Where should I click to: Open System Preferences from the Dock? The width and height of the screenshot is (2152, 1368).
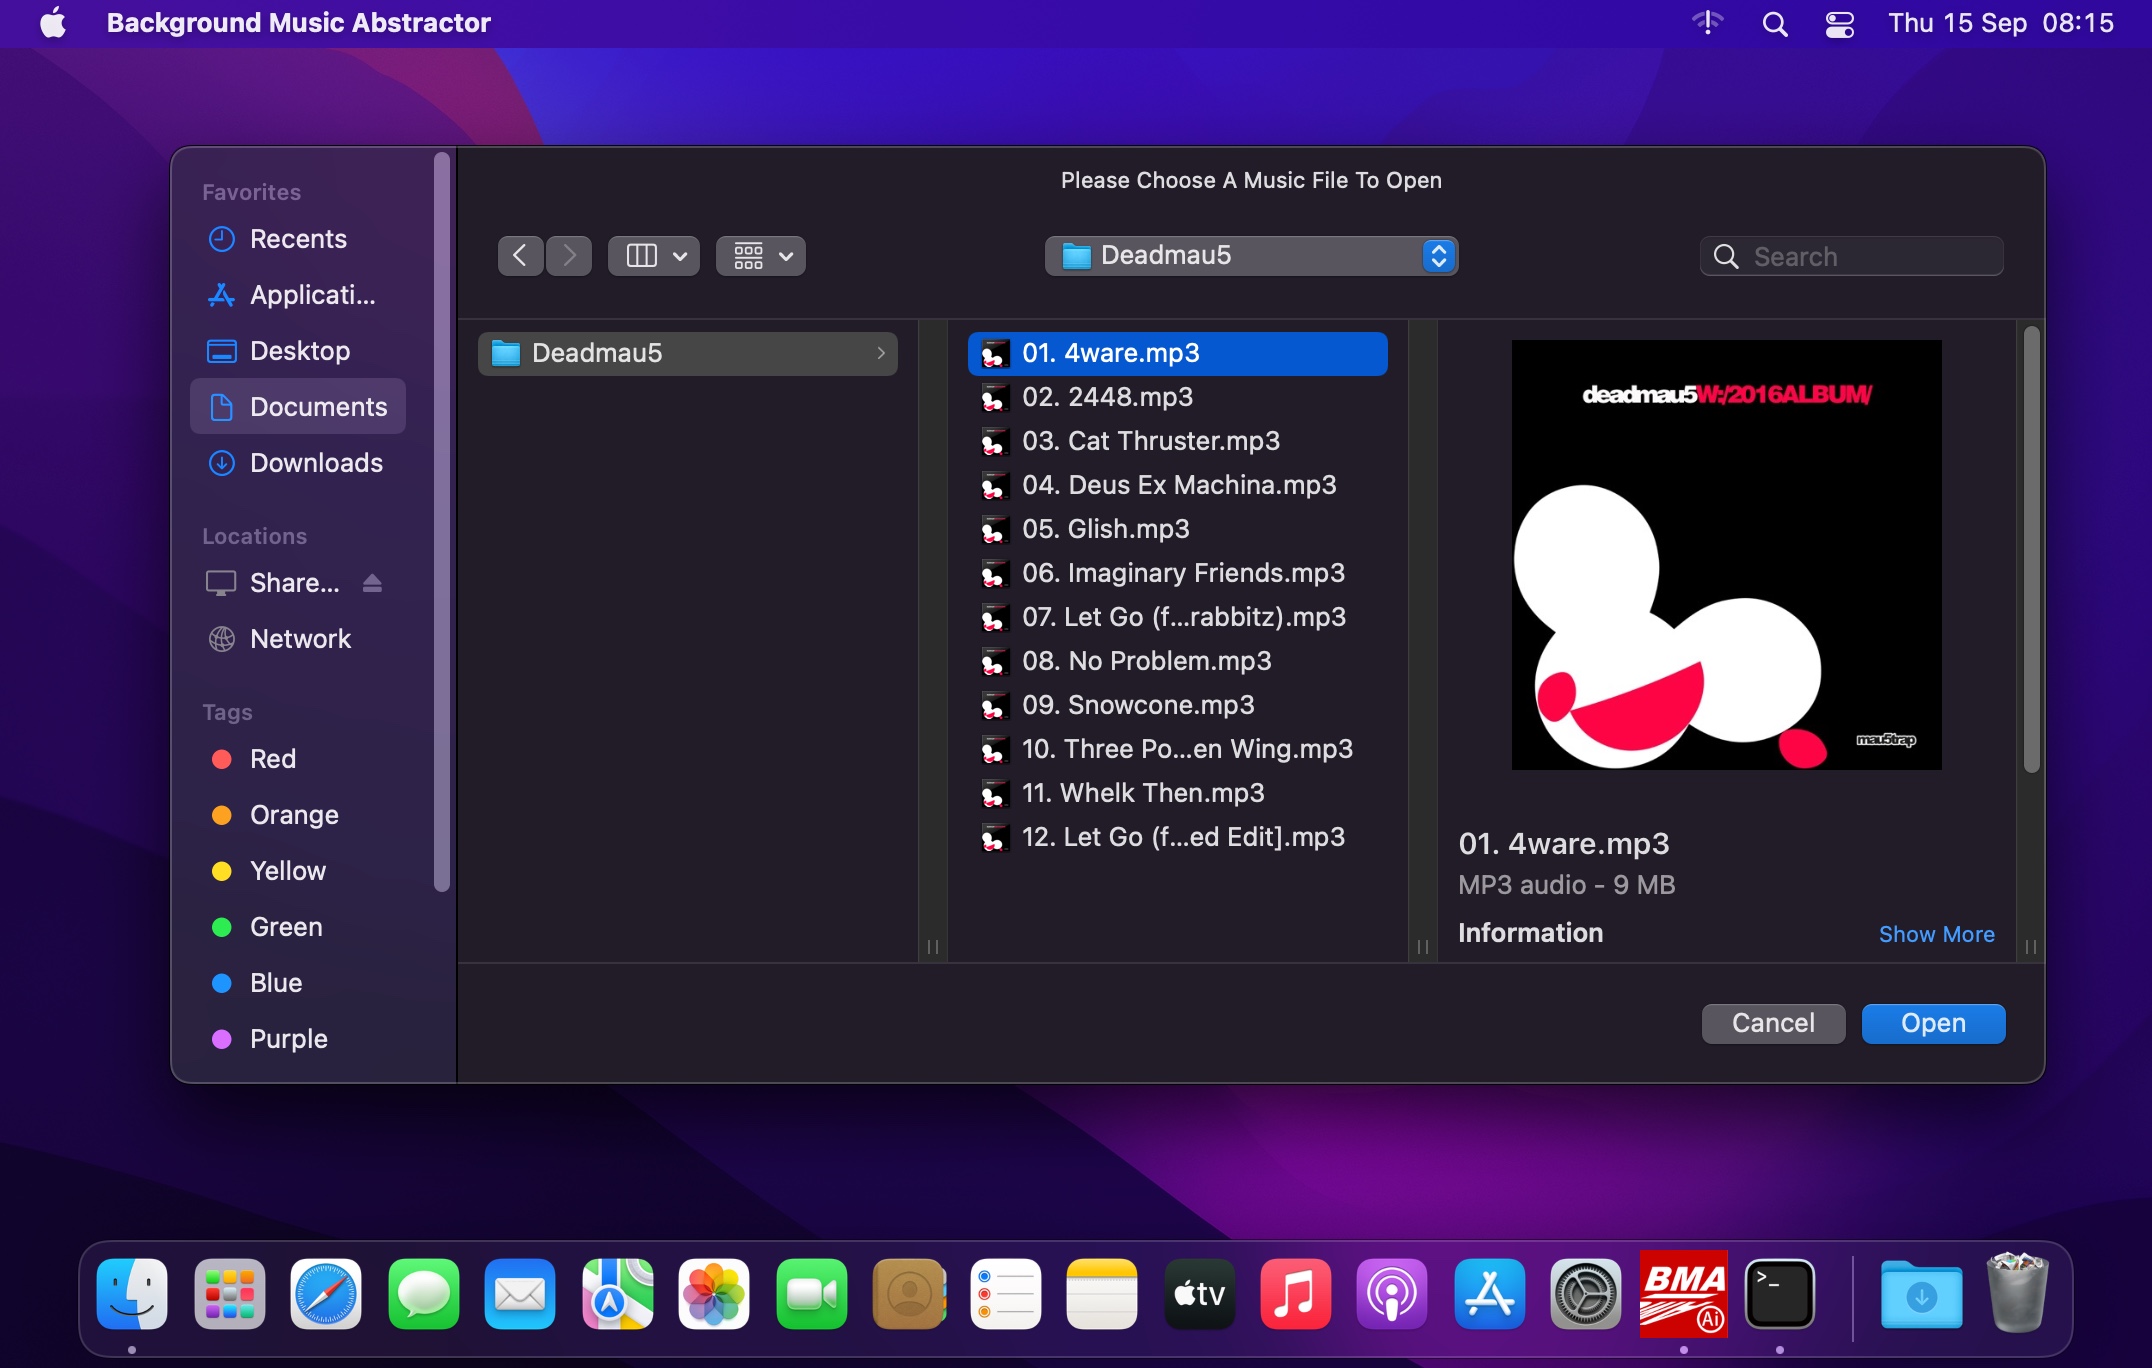(1586, 1294)
